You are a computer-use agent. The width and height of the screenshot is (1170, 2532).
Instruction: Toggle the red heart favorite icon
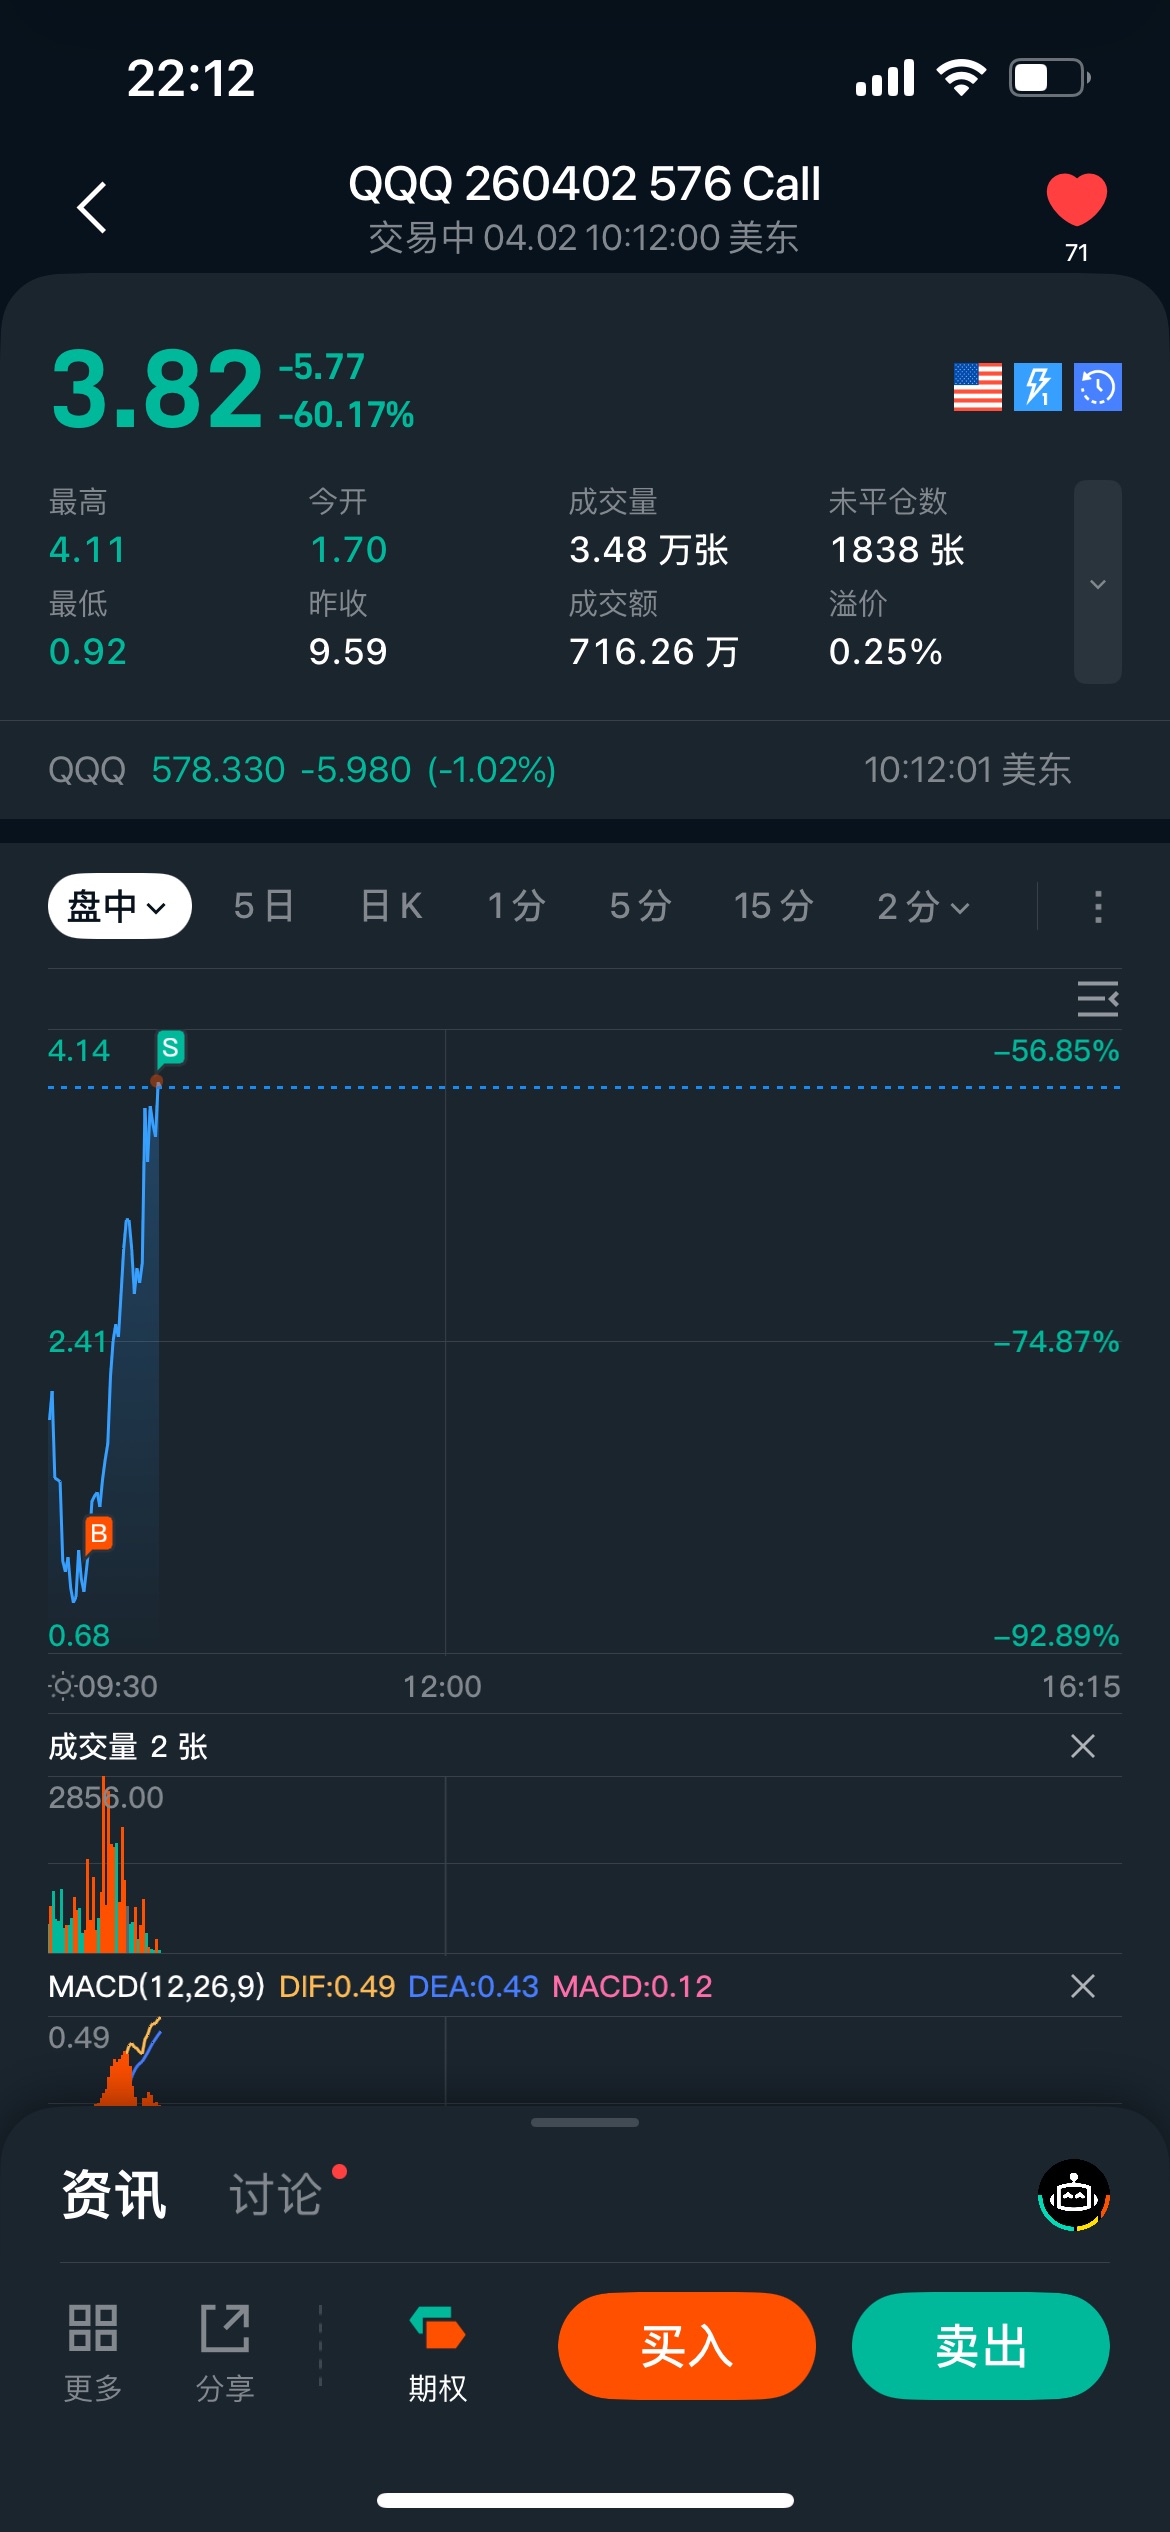point(1076,200)
